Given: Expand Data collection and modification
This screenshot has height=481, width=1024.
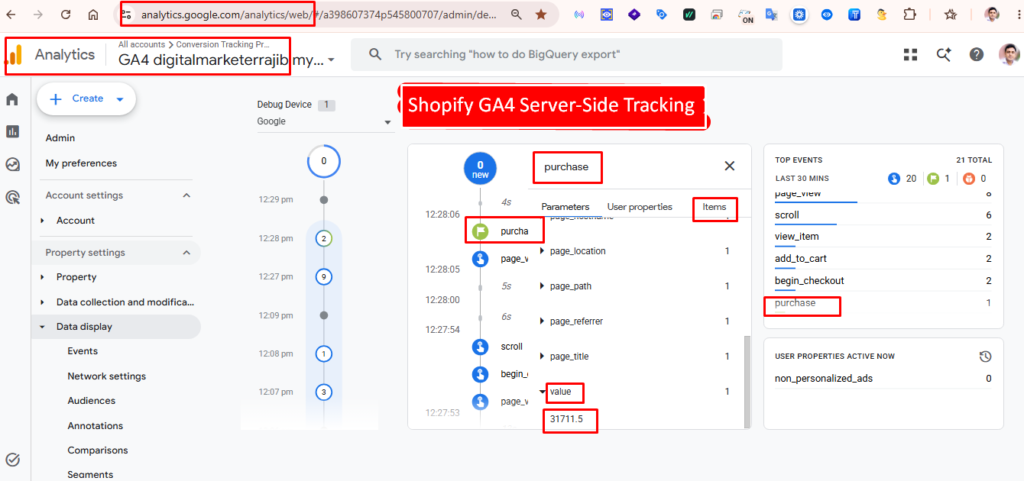Looking at the screenshot, I should 42,302.
